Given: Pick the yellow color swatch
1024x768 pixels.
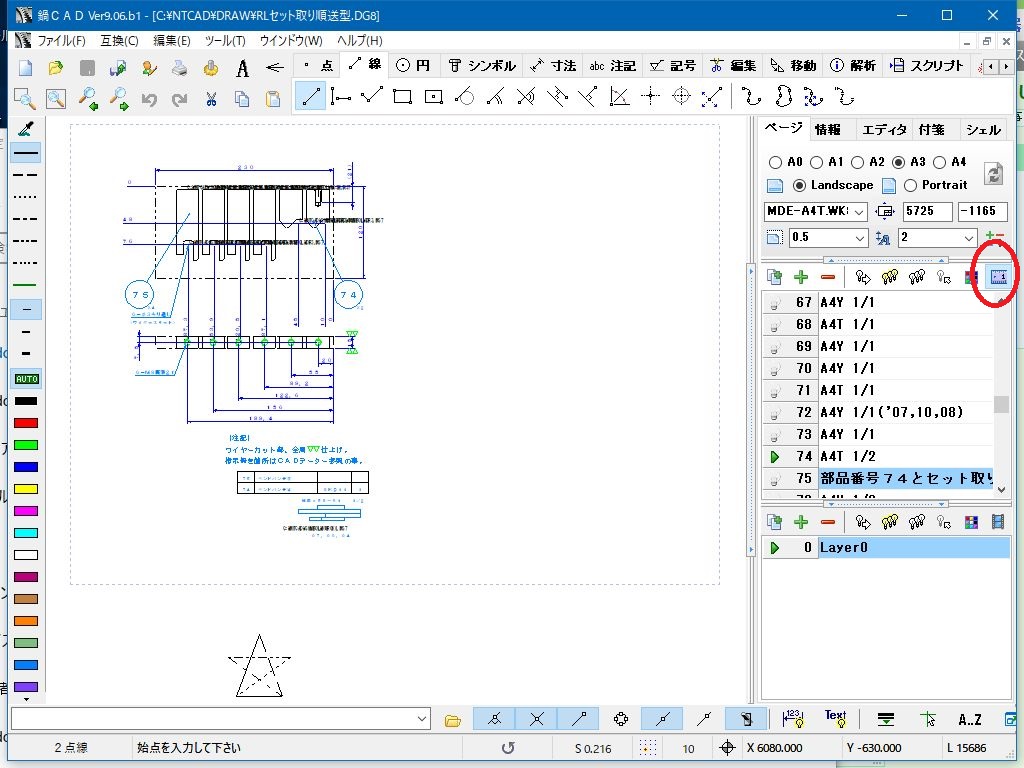Looking at the screenshot, I should point(26,489).
